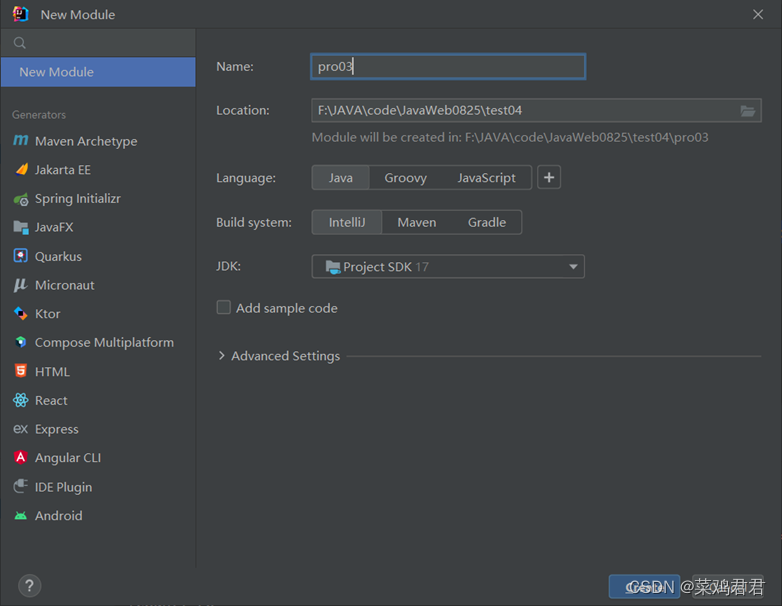Click the Name input field
This screenshot has width=782, height=606.
coord(448,66)
